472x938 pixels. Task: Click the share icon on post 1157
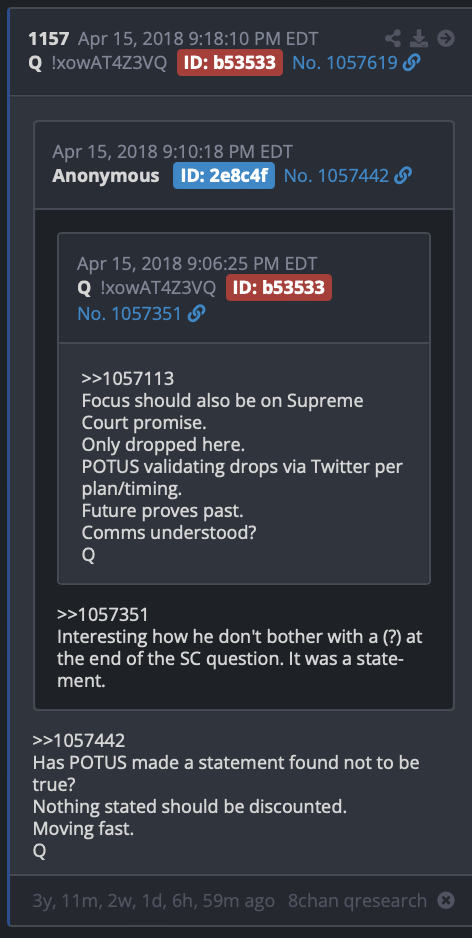coord(393,39)
